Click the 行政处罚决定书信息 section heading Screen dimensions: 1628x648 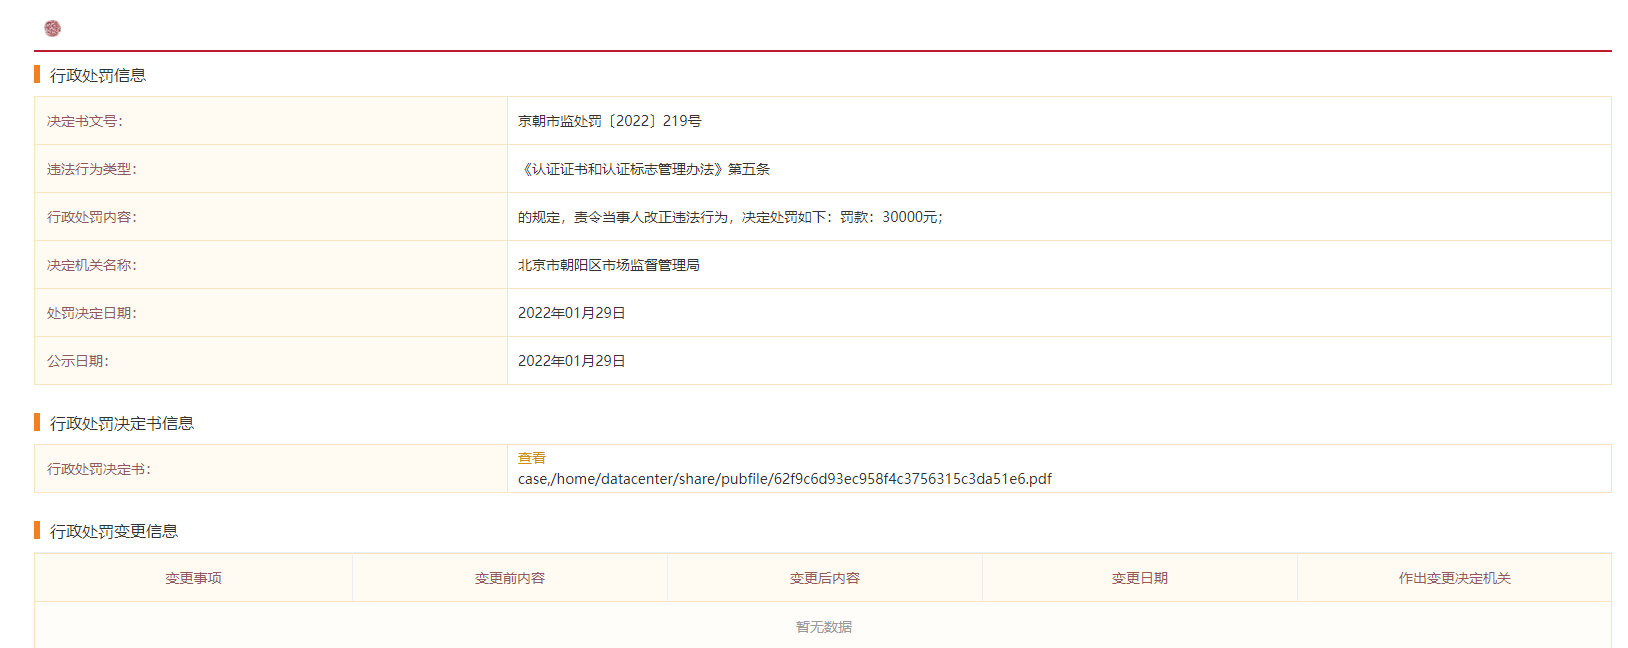coord(122,423)
